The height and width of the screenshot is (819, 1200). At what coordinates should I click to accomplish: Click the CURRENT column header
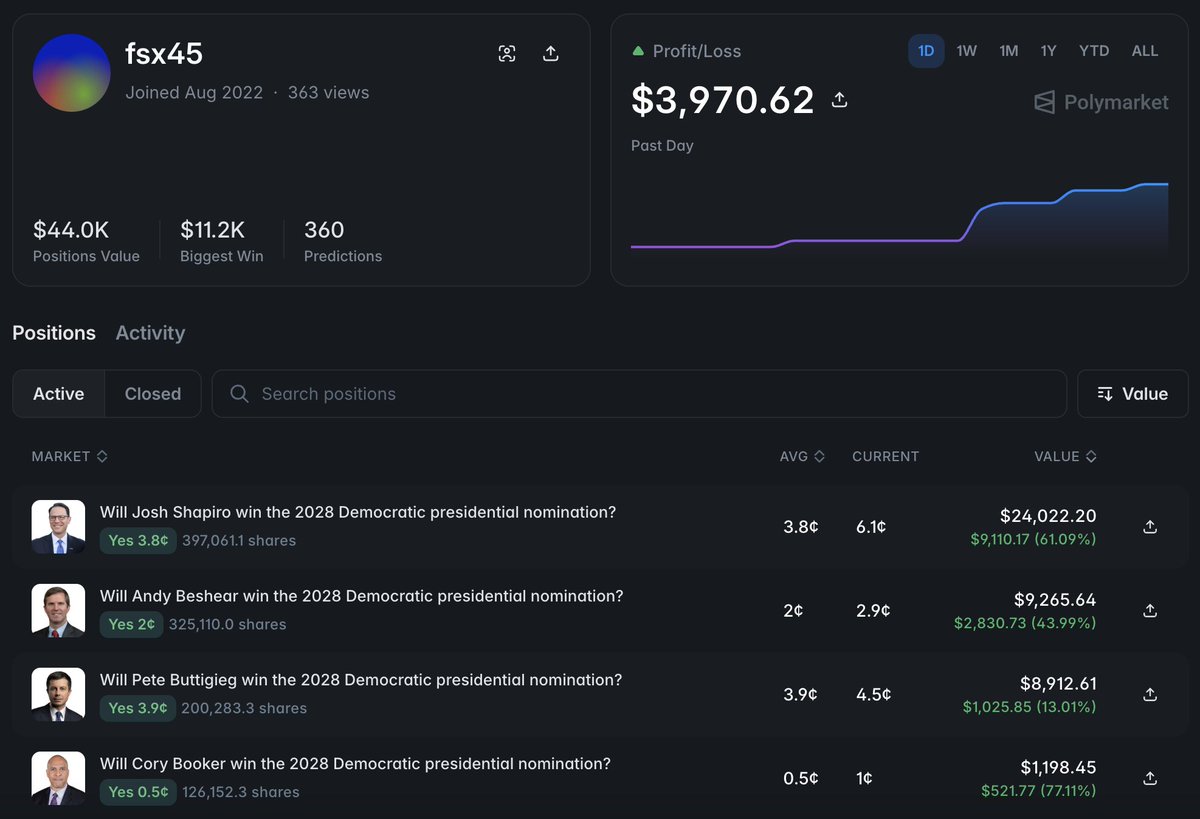click(885, 456)
